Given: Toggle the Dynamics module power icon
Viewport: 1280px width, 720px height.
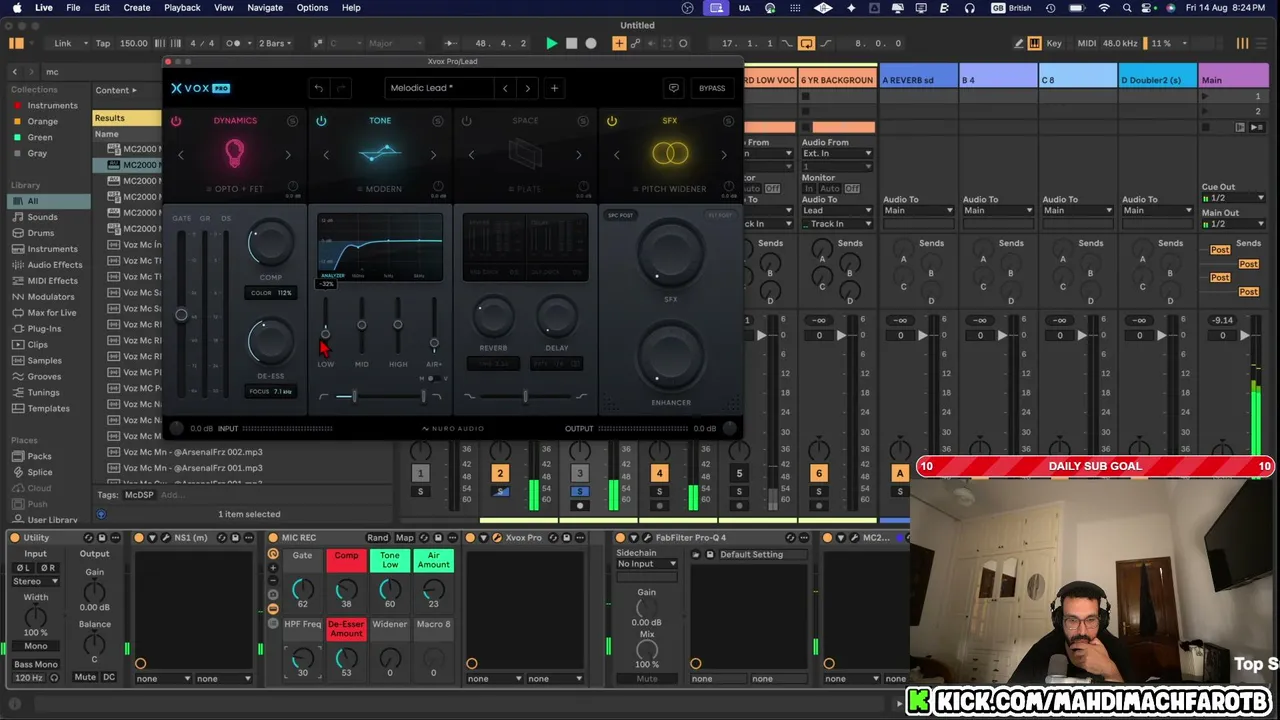Looking at the screenshot, I should click(x=176, y=121).
